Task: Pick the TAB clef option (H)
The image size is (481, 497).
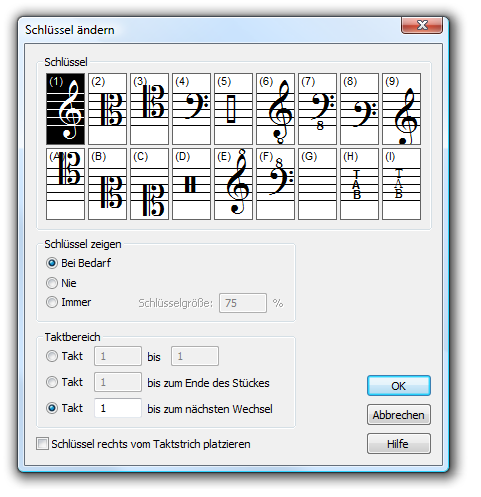Action: 359,184
